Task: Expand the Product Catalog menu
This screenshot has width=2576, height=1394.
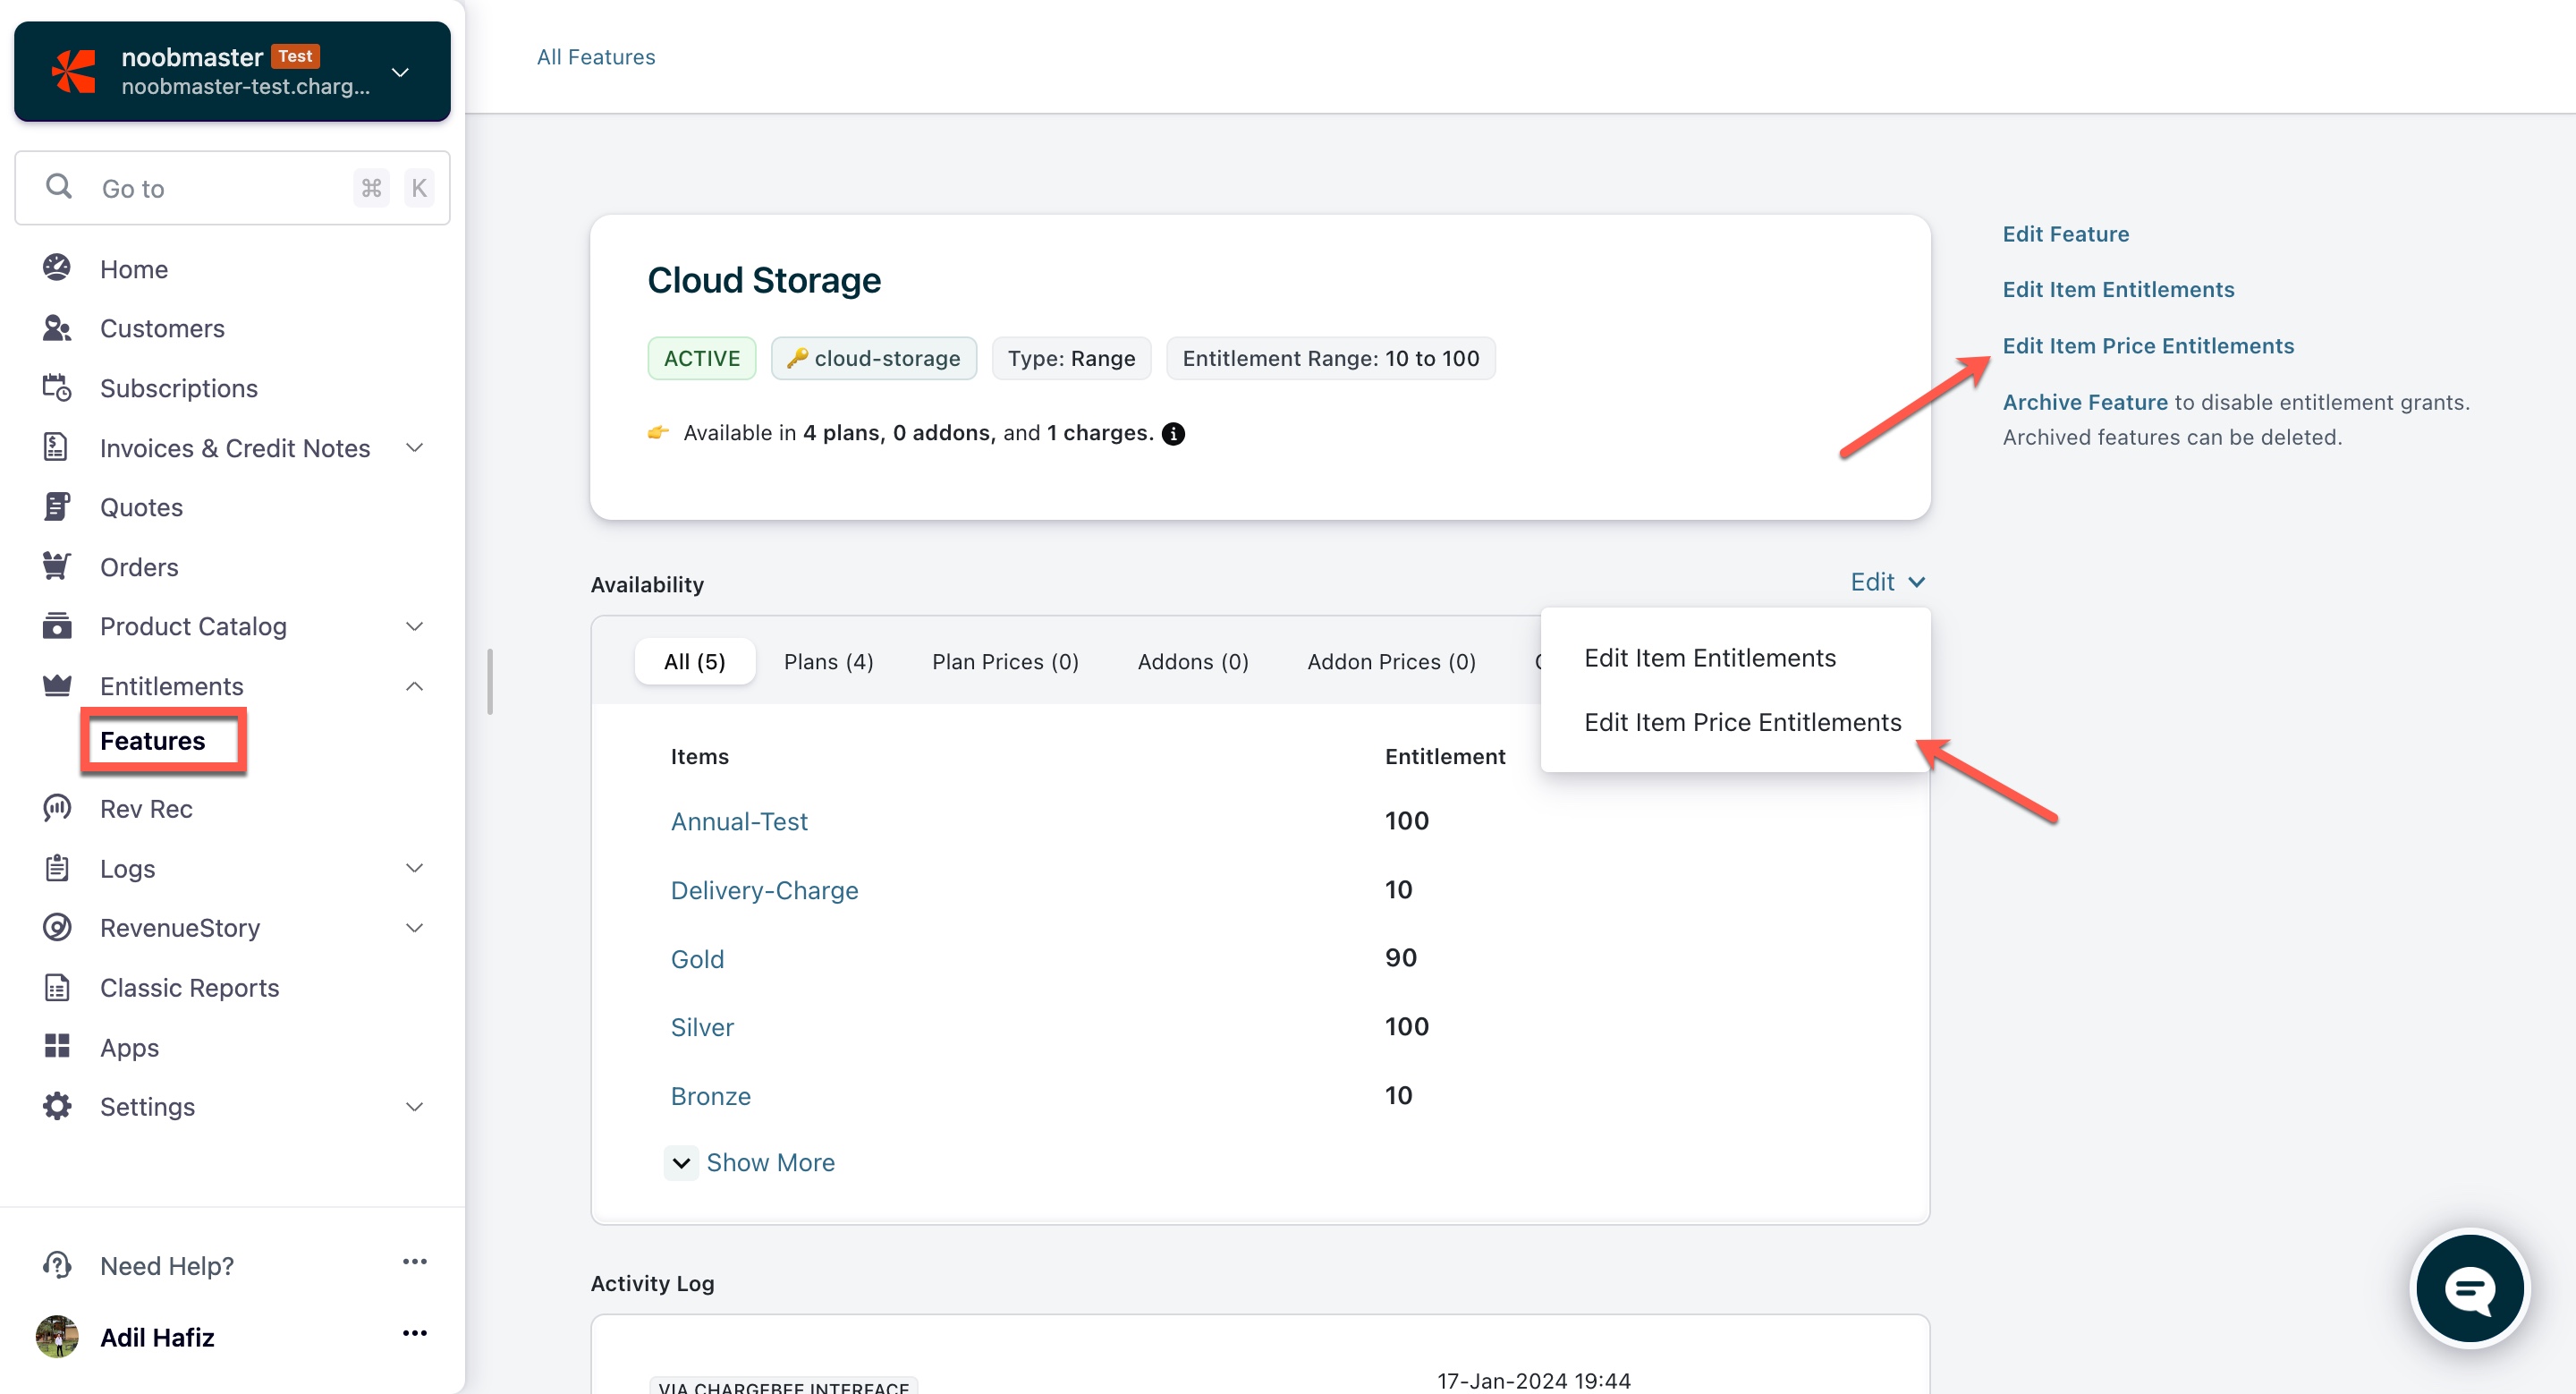Action: pos(414,626)
